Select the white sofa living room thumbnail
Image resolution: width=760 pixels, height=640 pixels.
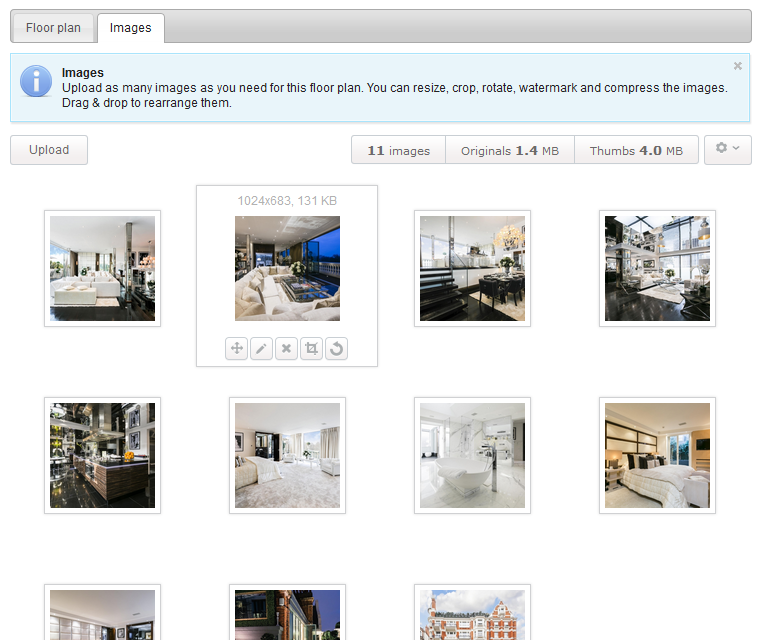tap(102, 269)
